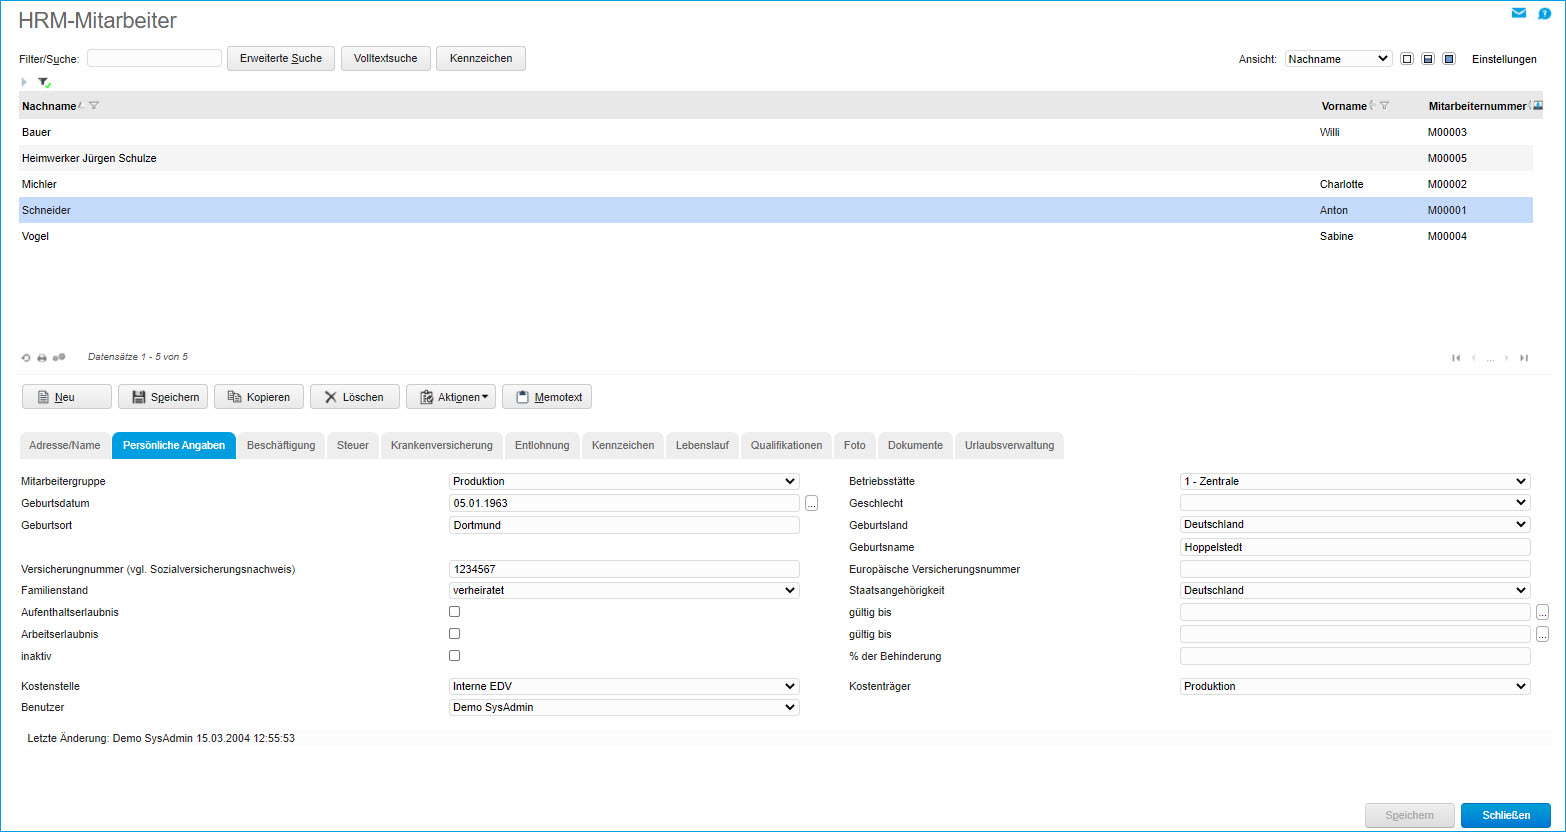Open the mail envelope icon
1566x832 pixels.
point(1519,13)
